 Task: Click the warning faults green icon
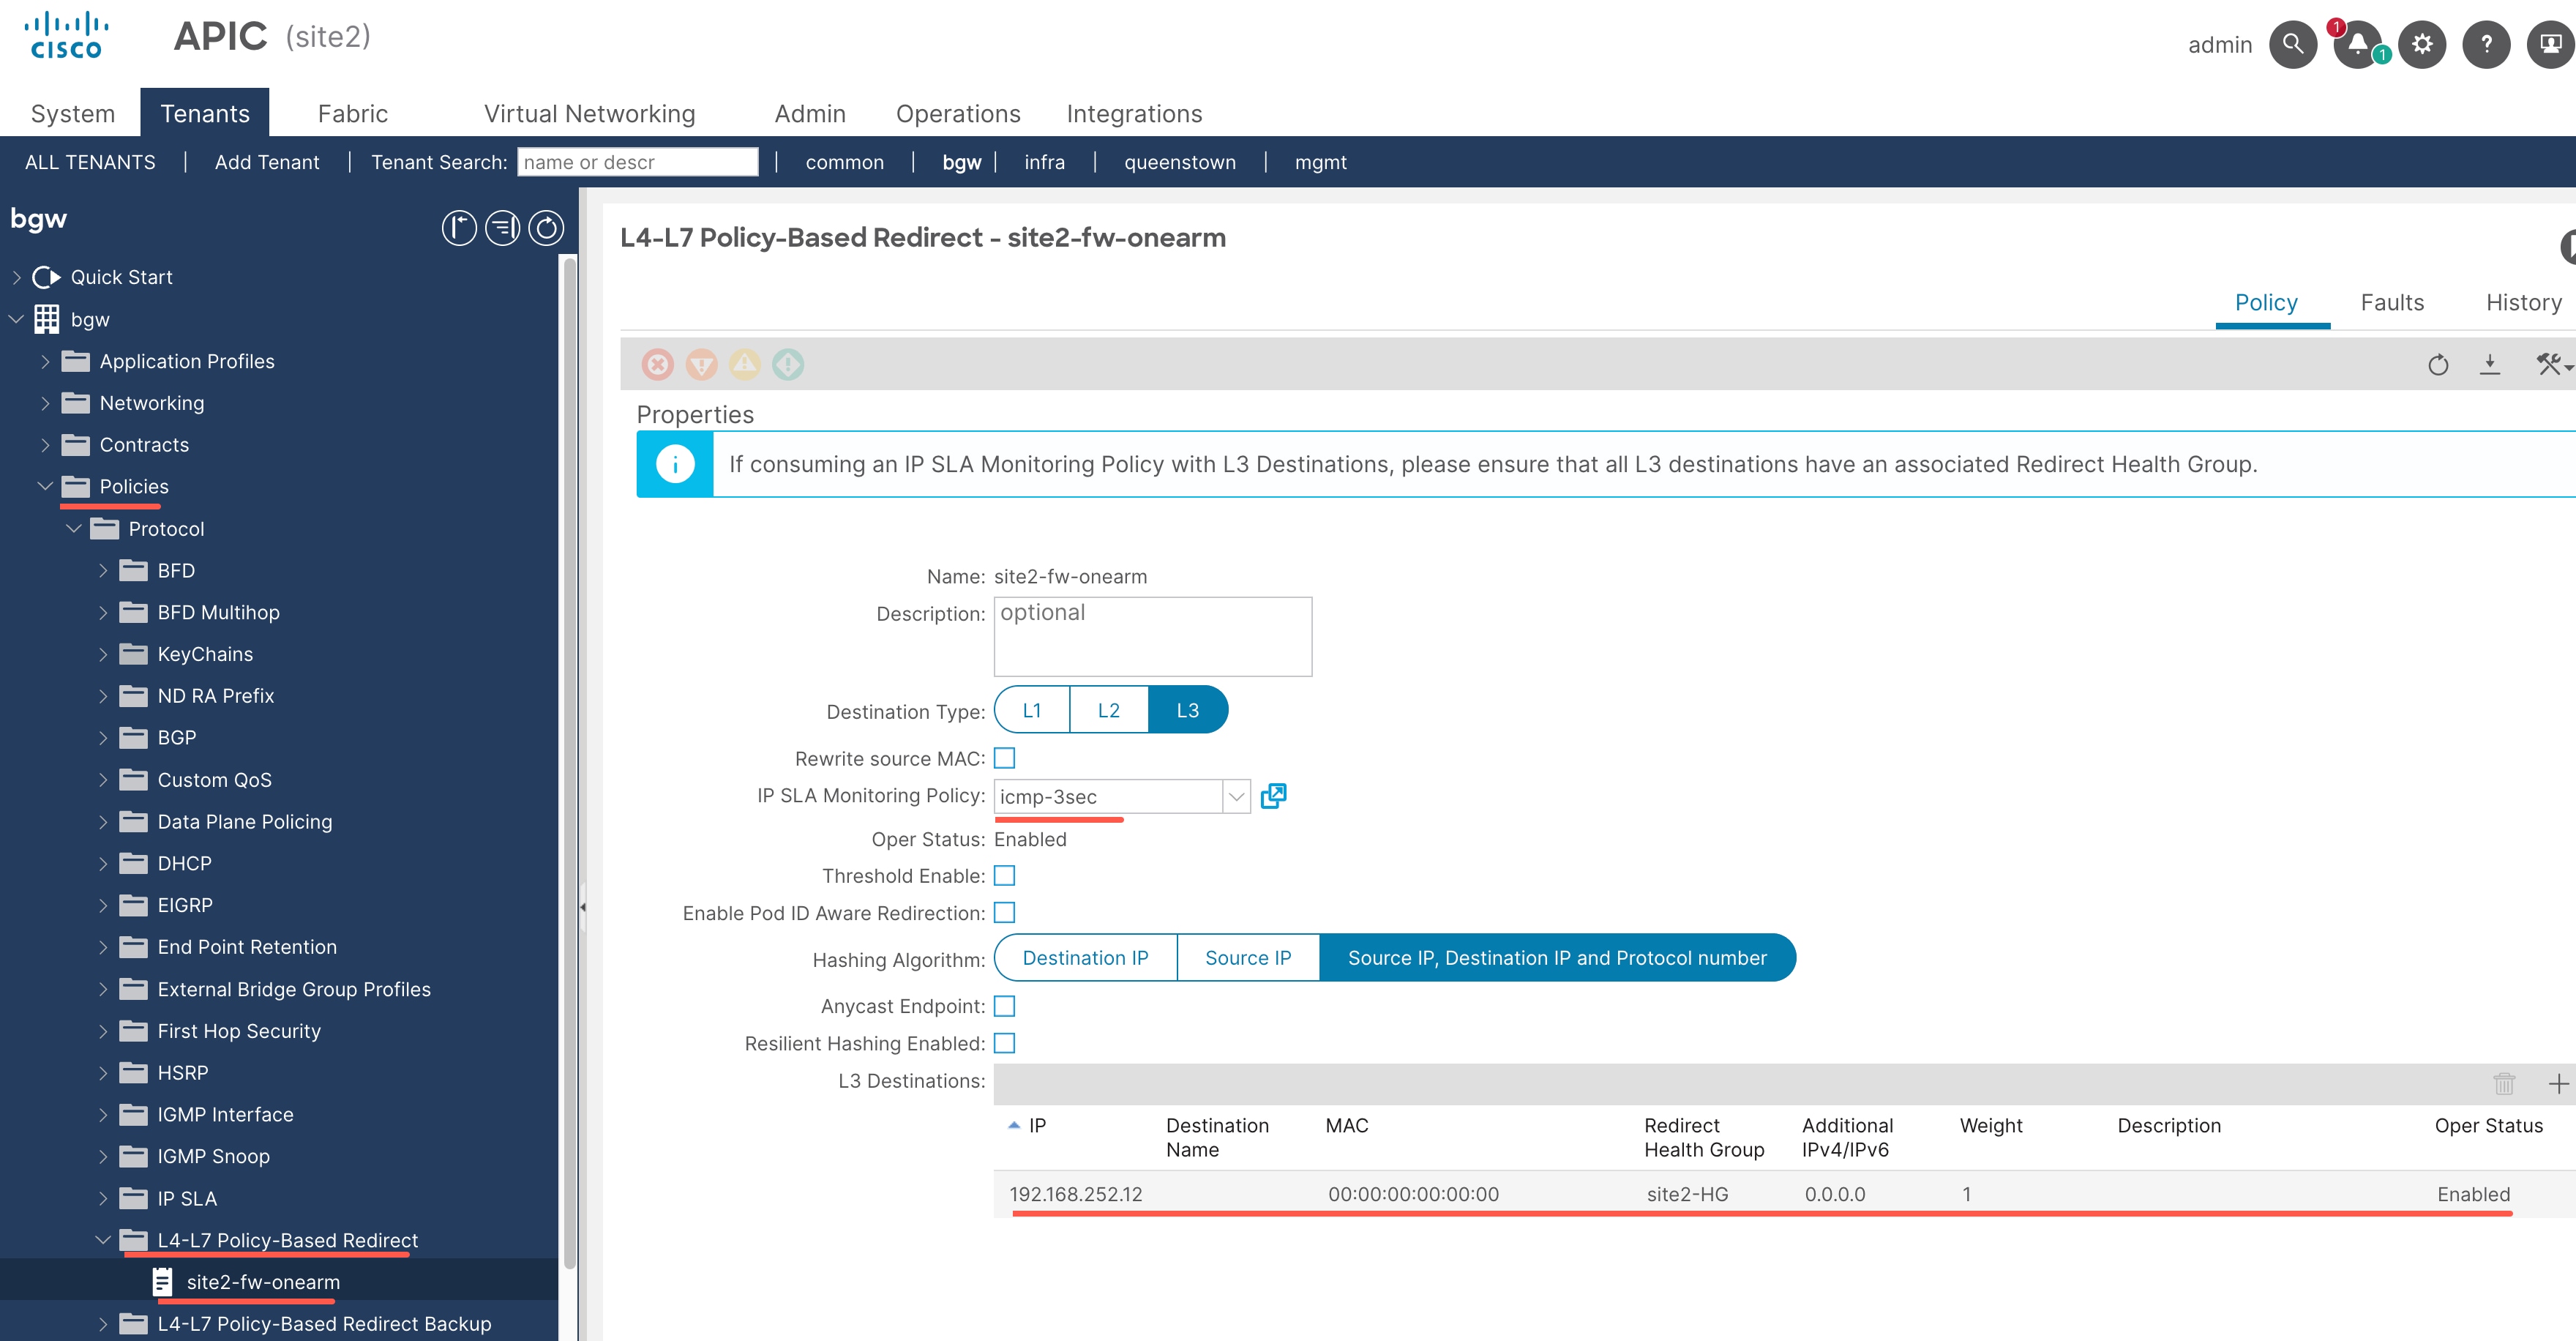[x=788, y=365]
